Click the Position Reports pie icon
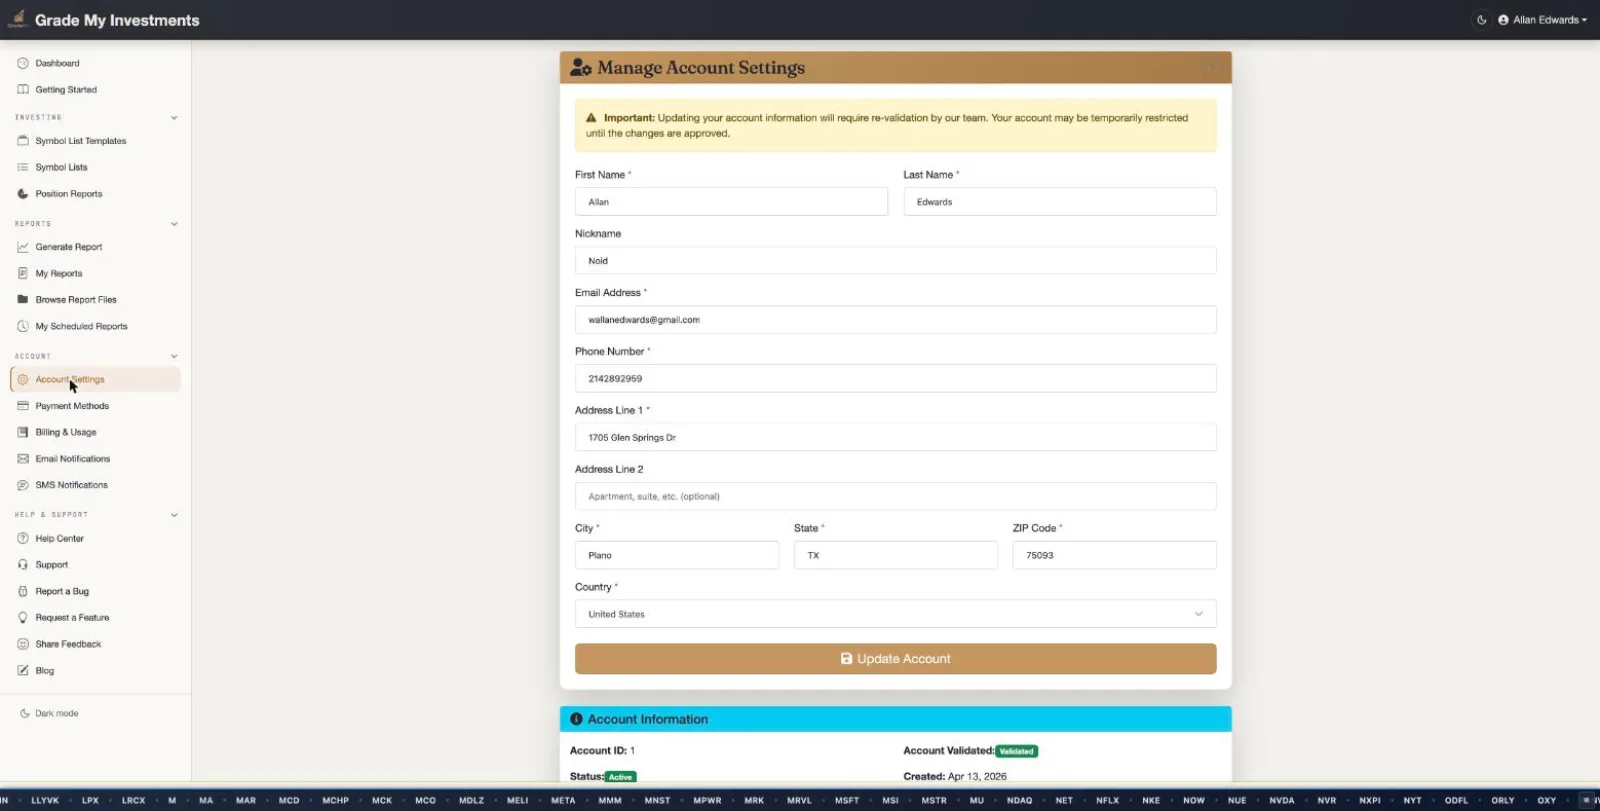Image resolution: width=1600 pixels, height=811 pixels. click(23, 194)
